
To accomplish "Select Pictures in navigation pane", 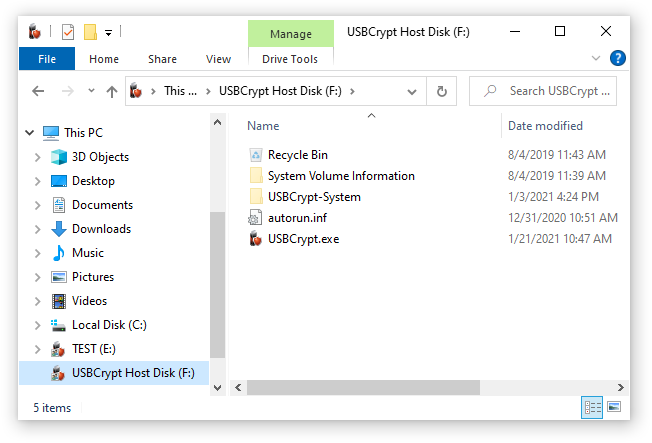I will tap(93, 277).
